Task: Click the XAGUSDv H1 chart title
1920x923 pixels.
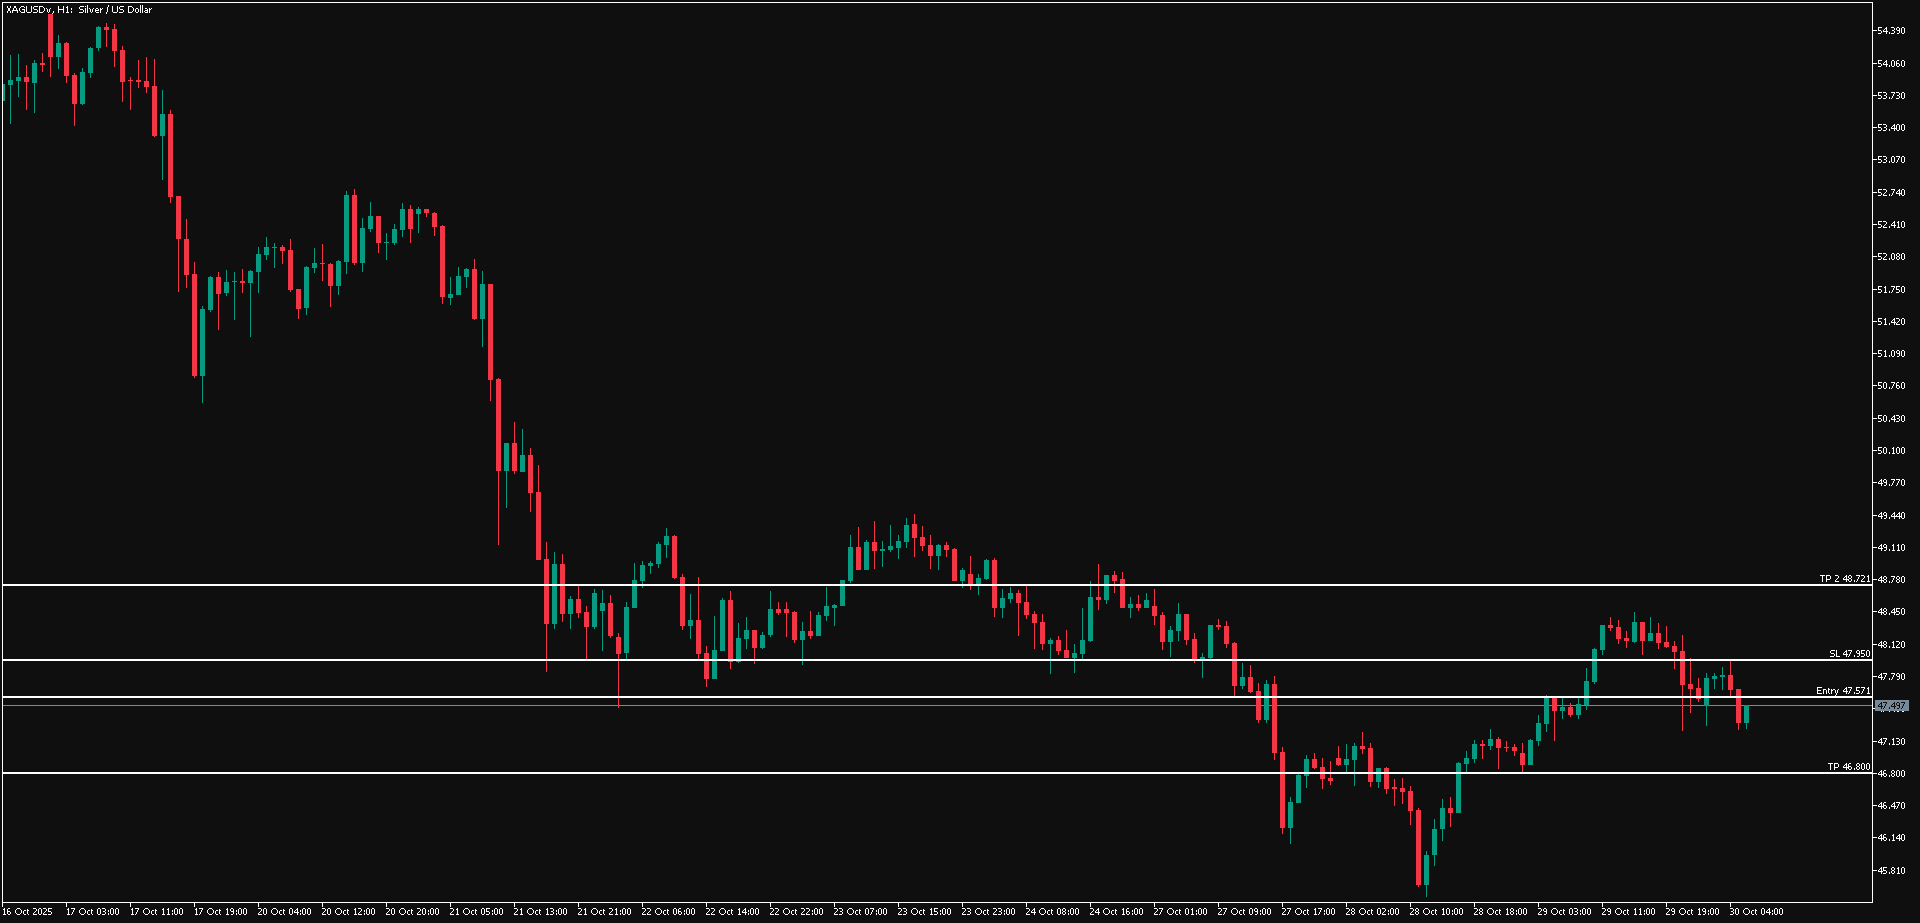Action: click(x=79, y=10)
